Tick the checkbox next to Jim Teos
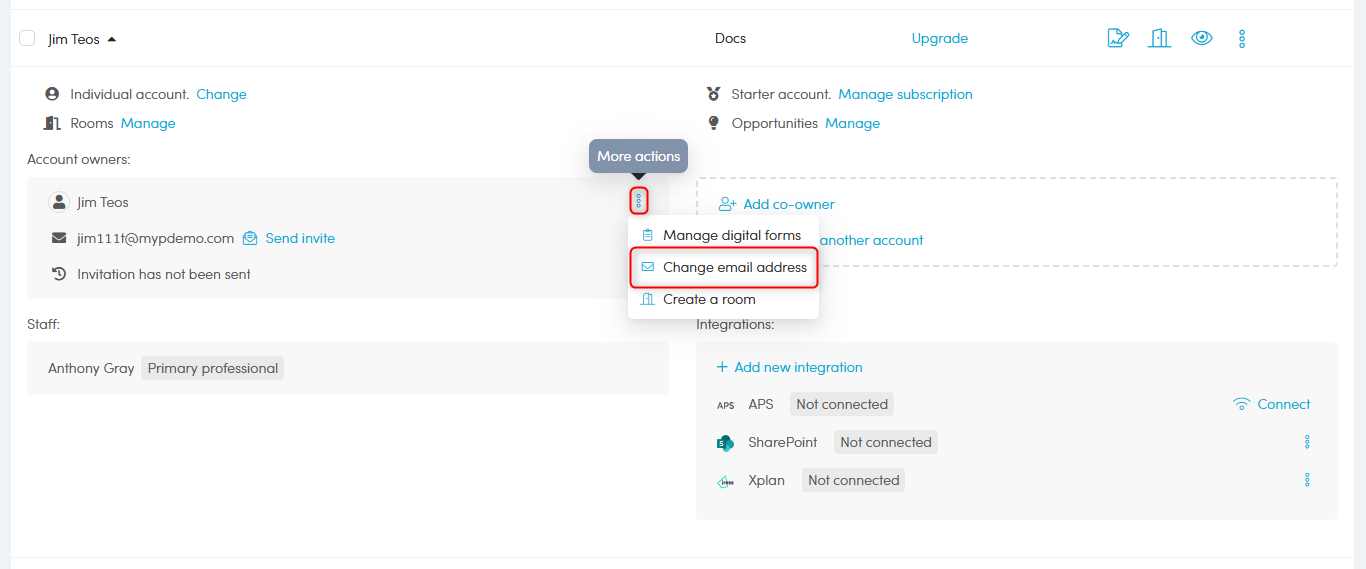Image resolution: width=1366 pixels, height=569 pixels. (x=27, y=39)
